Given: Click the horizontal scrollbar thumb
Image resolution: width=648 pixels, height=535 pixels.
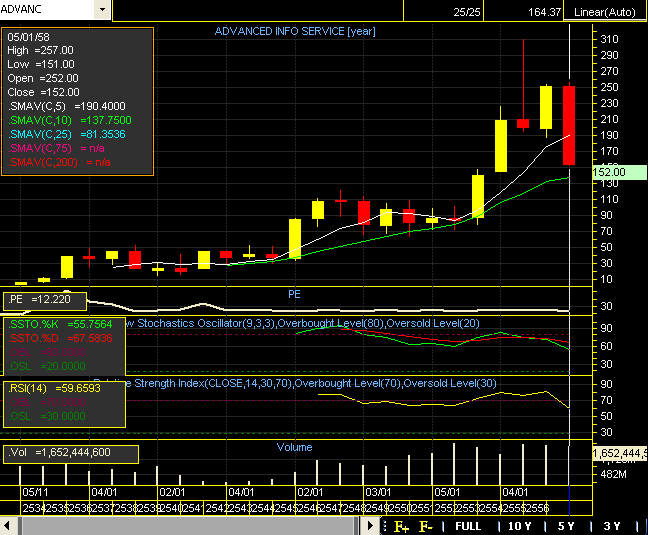Looking at the screenshot, I should (x=188, y=526).
